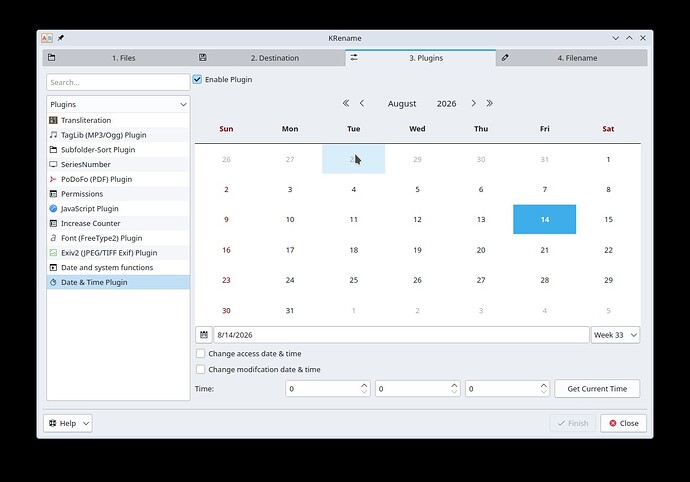
Task: Select Subfolder-Sort Plugin row
Action: (118, 150)
